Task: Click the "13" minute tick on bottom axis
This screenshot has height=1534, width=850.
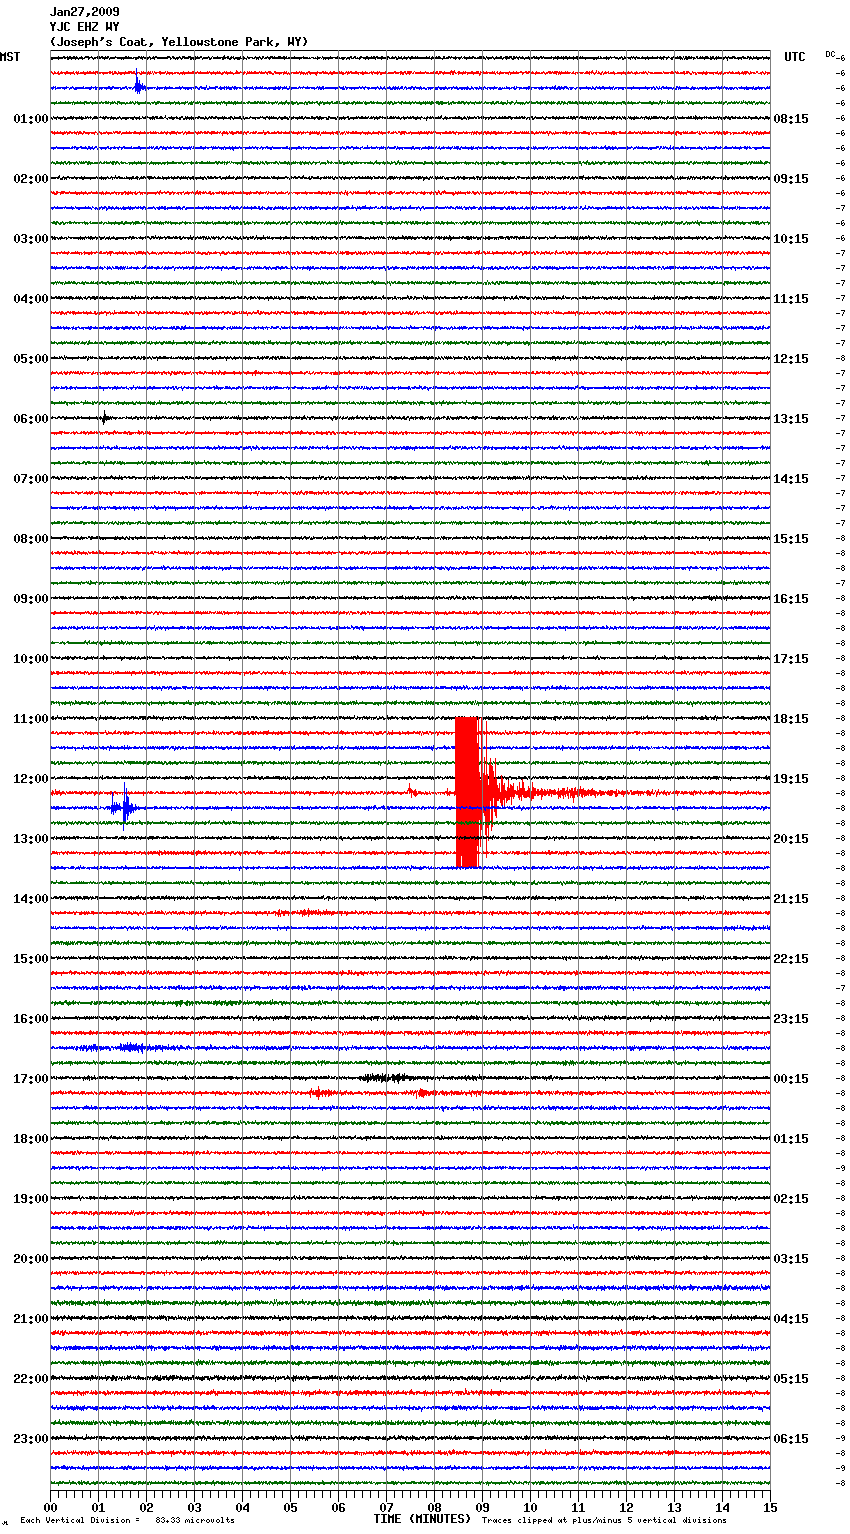Action: [675, 1507]
